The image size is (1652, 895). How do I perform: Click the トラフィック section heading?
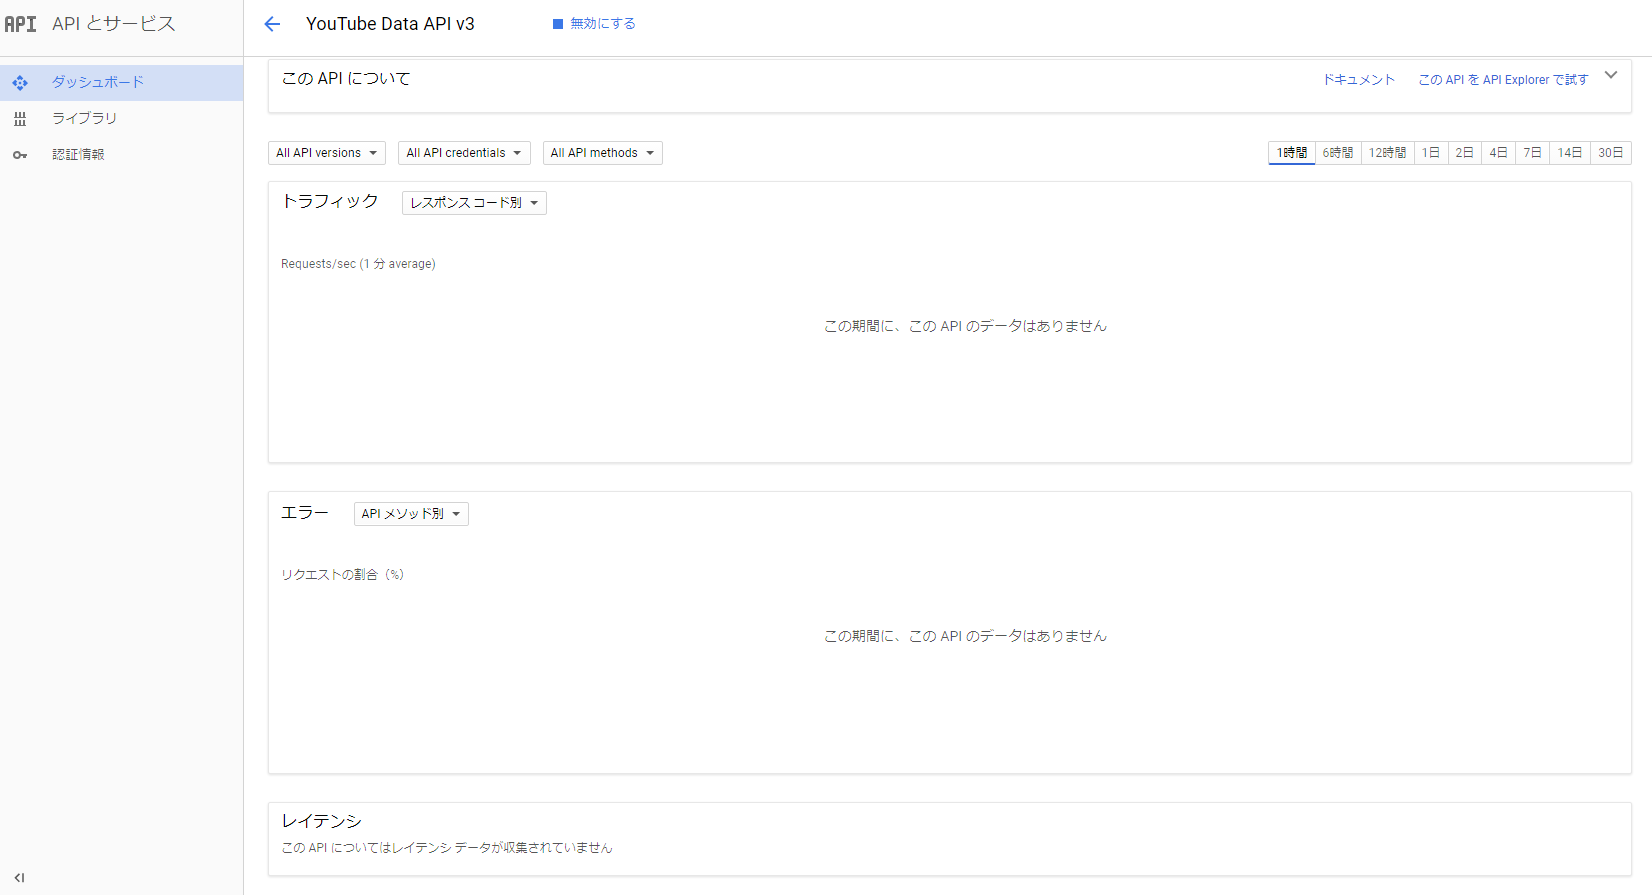point(330,202)
